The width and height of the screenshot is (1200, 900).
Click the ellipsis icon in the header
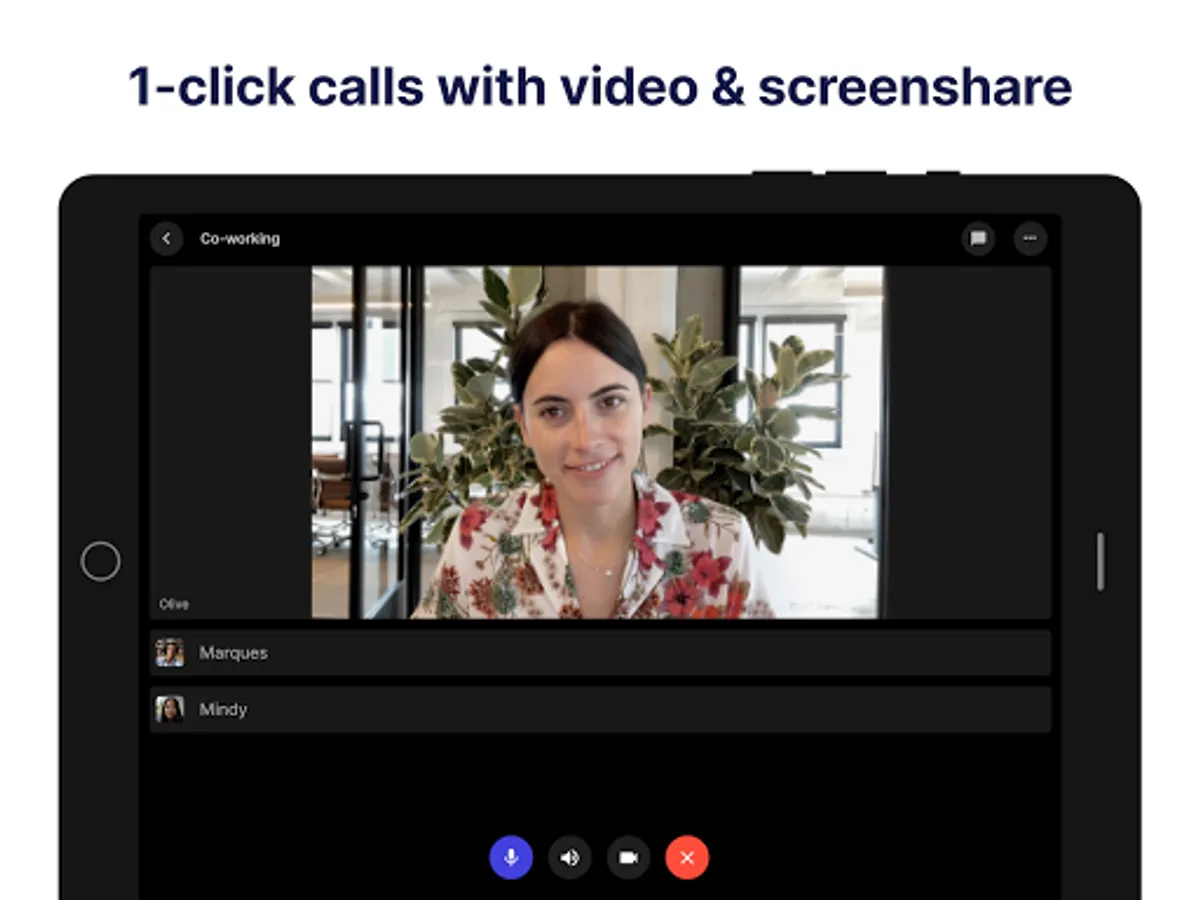[x=1030, y=239]
